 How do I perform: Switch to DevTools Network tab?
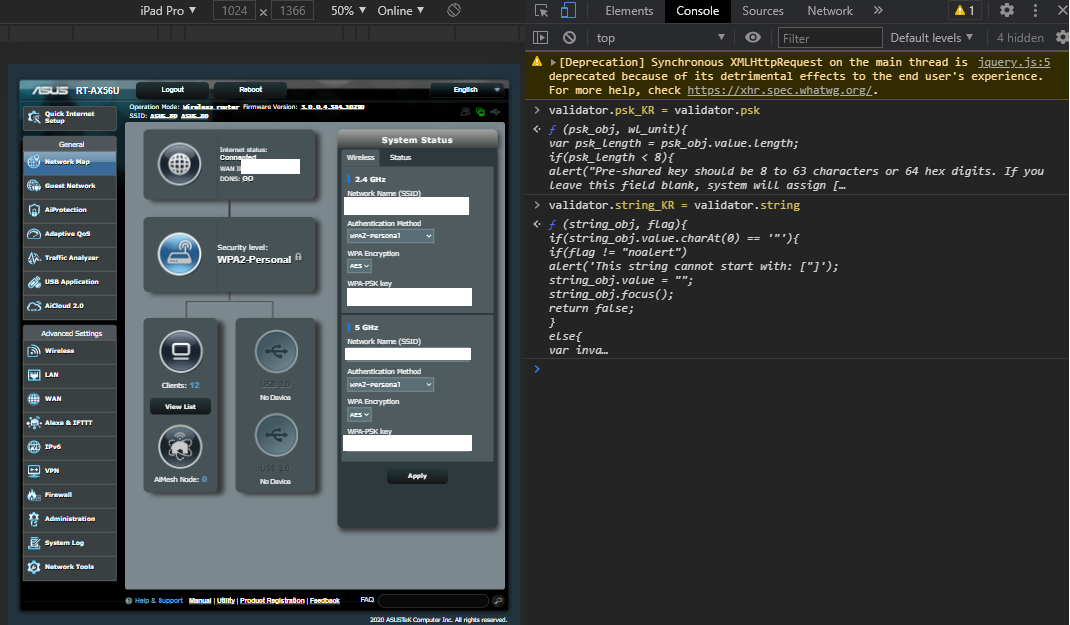pyautogui.click(x=830, y=11)
